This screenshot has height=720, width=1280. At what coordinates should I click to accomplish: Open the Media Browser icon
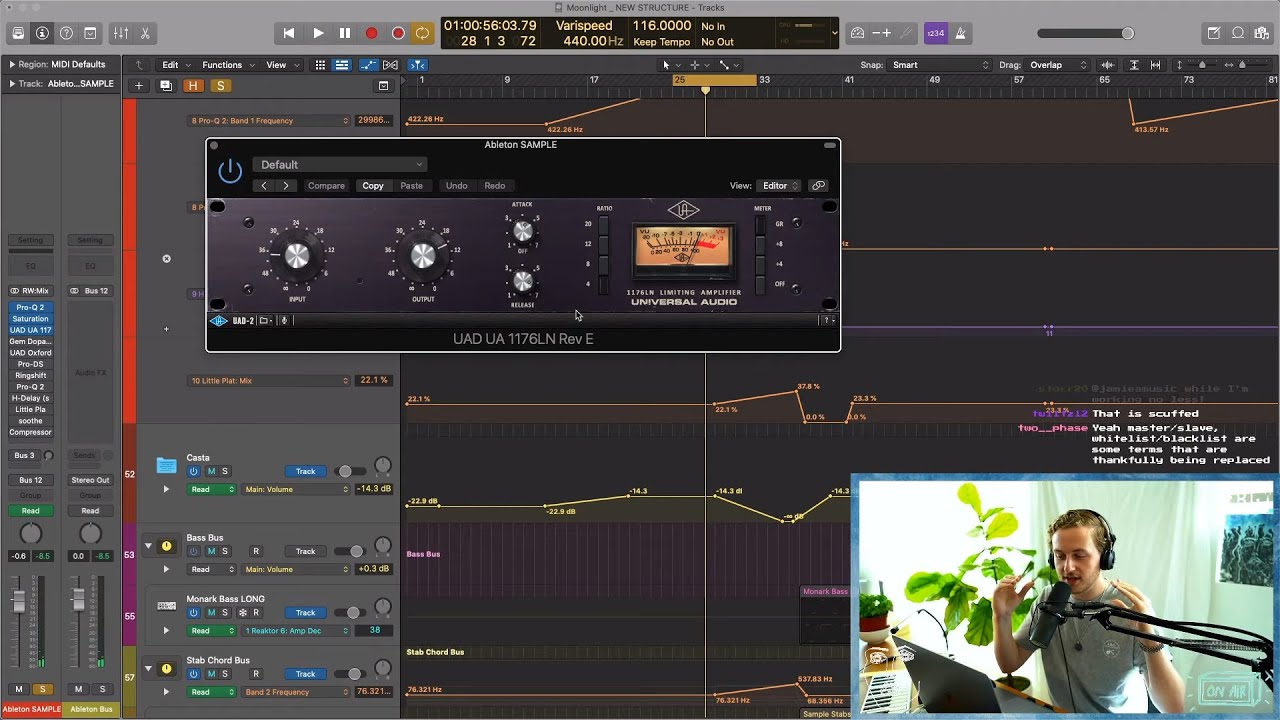coord(1262,33)
